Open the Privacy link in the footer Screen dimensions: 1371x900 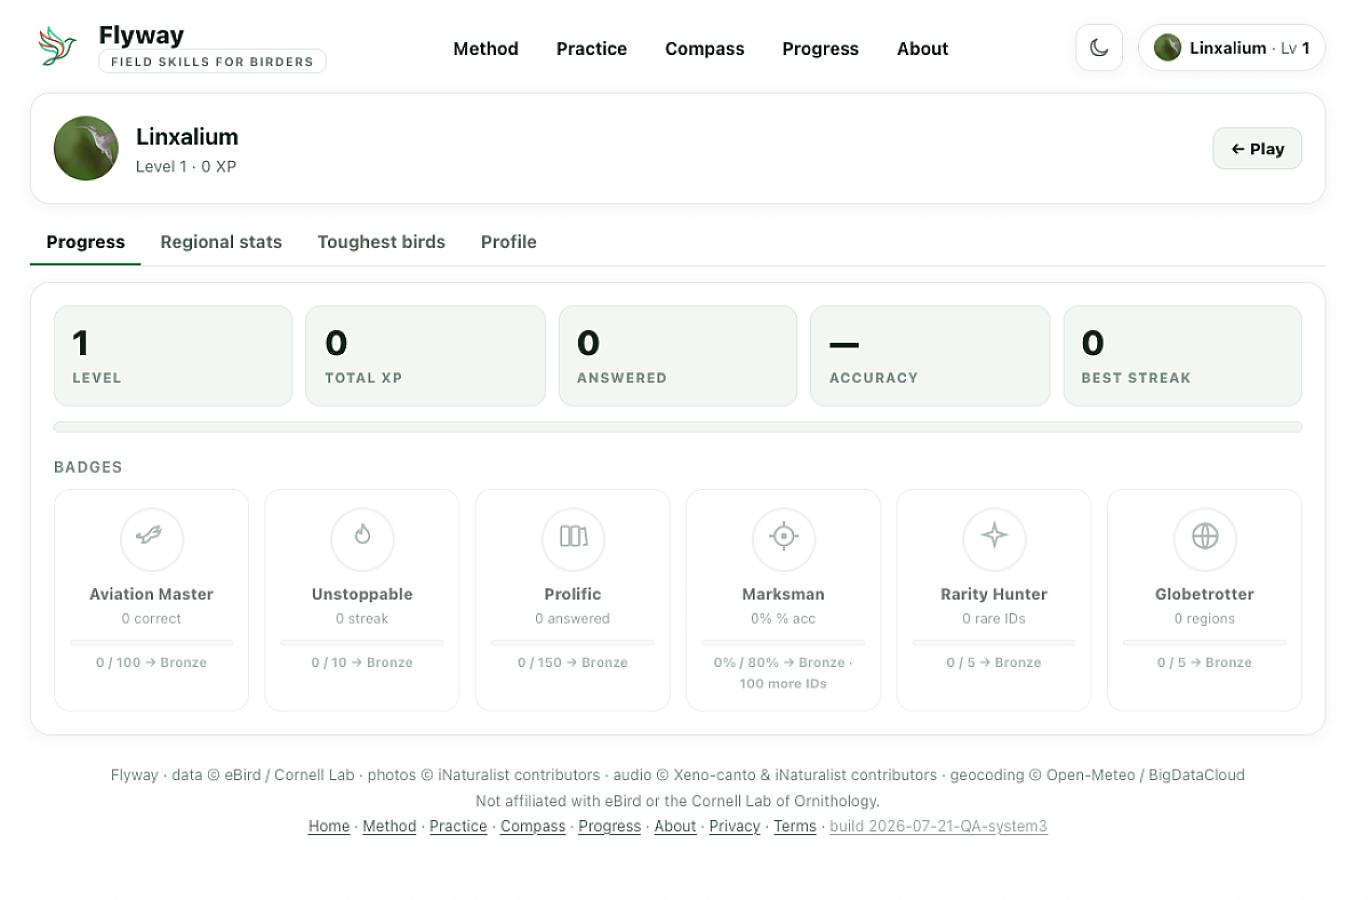[735, 826]
